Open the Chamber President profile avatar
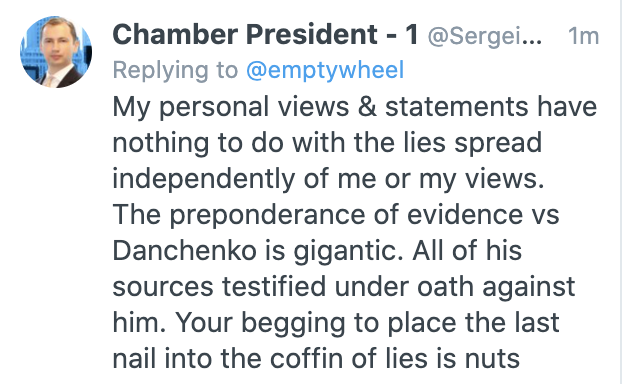 pyautogui.click(x=56, y=52)
